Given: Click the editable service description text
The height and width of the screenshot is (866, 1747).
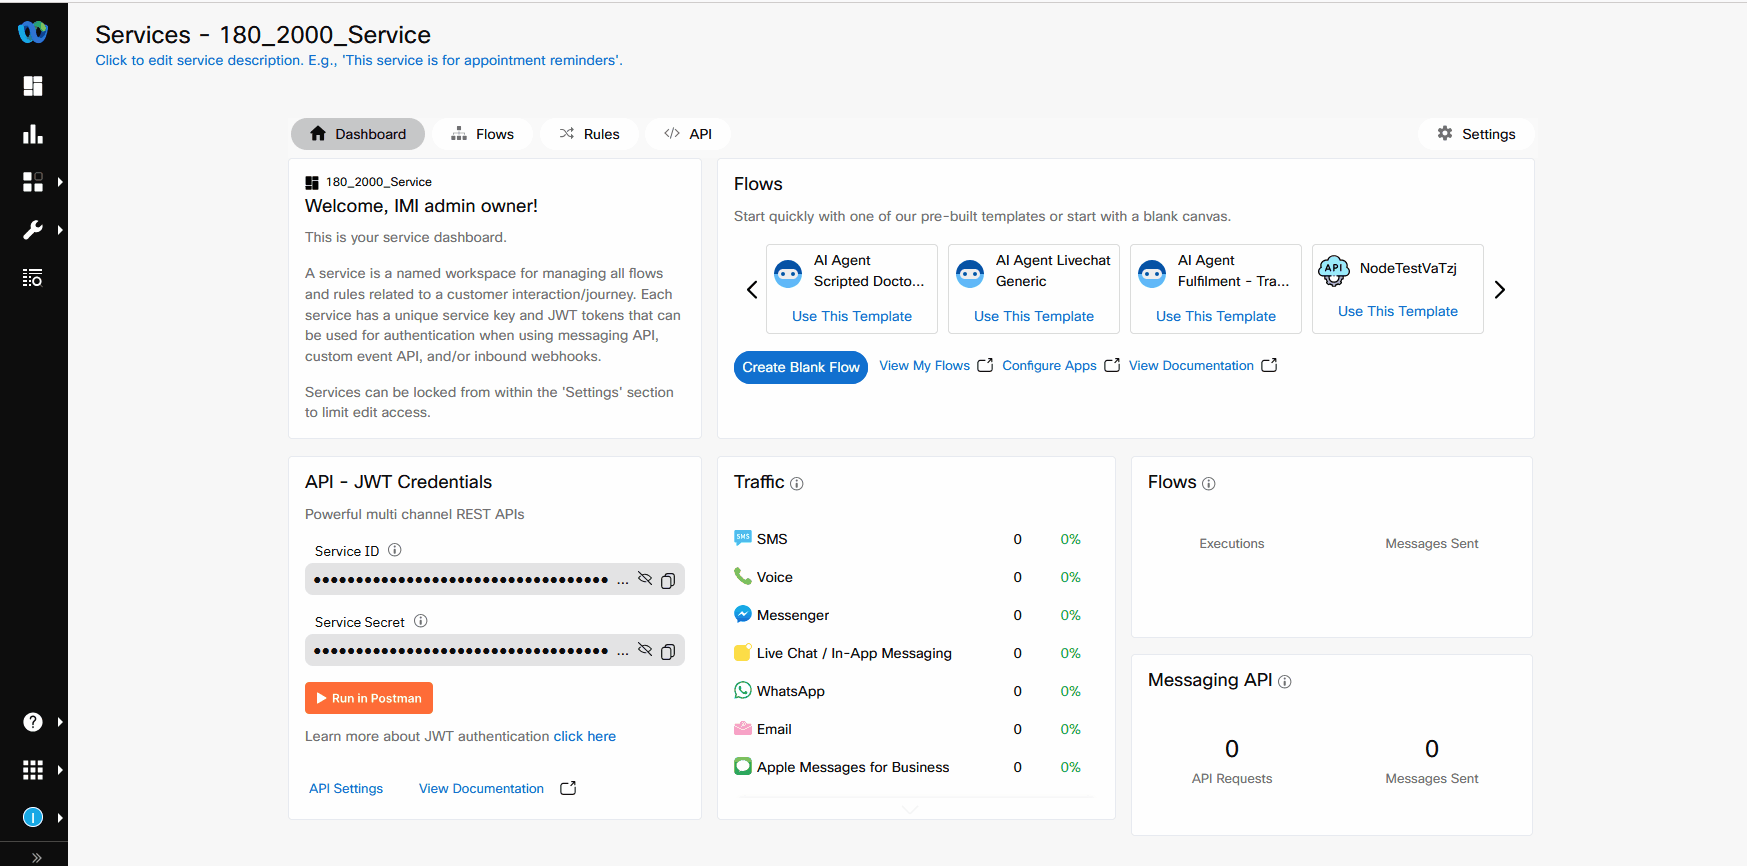Looking at the screenshot, I should click(358, 61).
